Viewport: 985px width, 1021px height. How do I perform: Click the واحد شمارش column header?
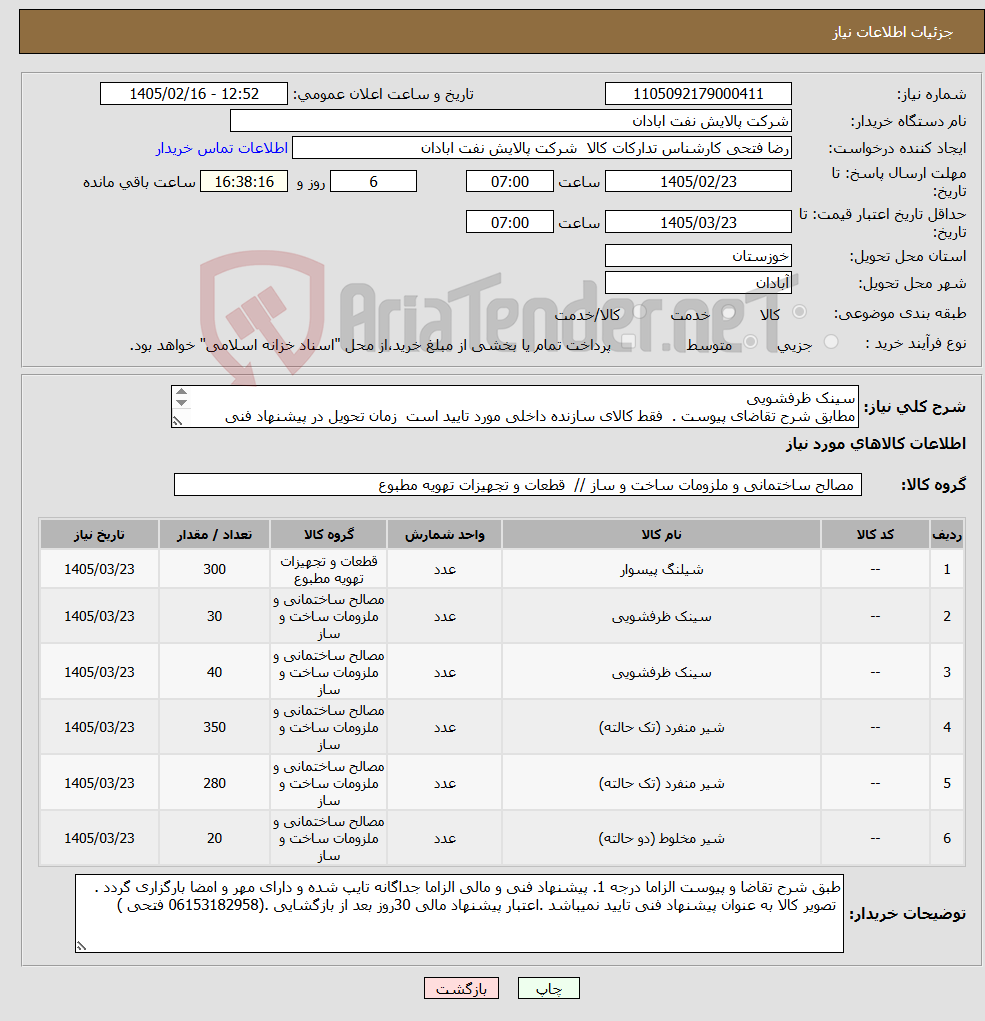pos(445,535)
